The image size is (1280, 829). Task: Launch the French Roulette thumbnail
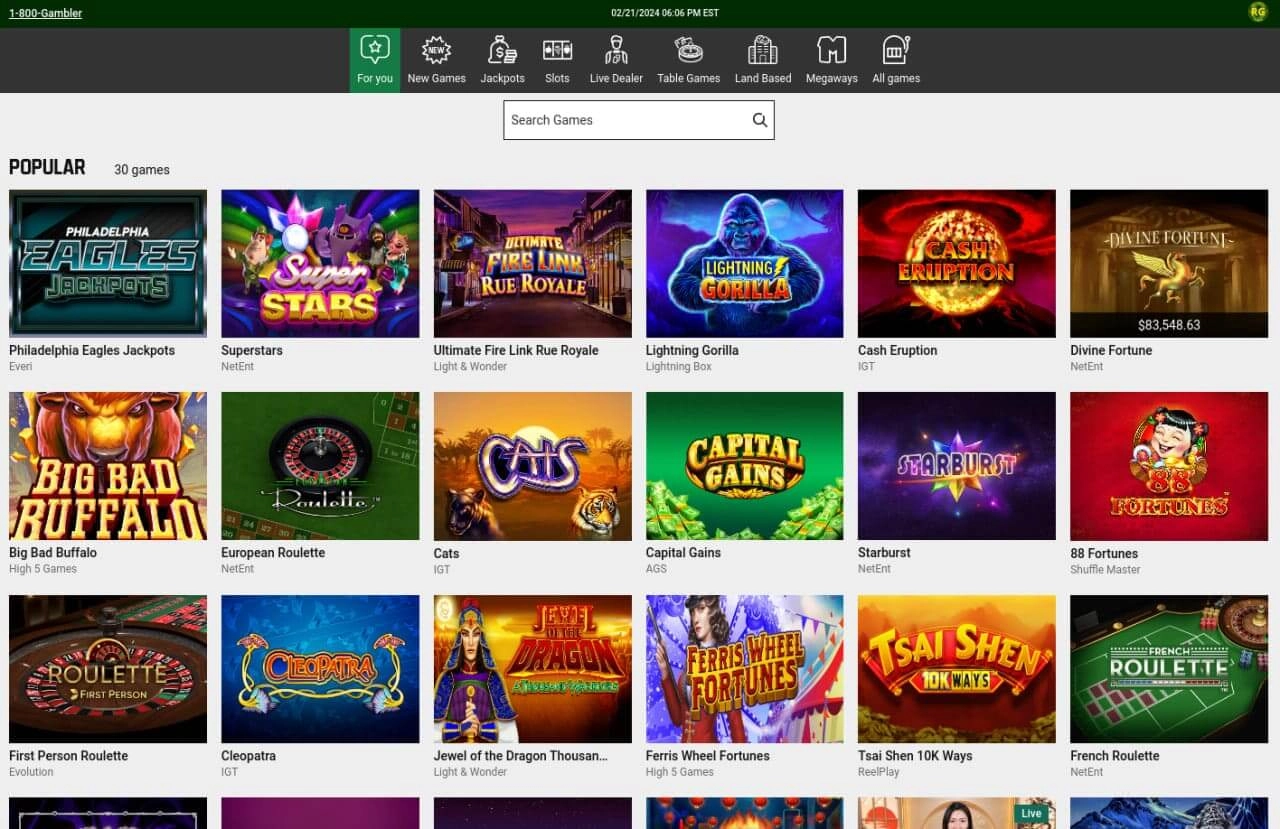click(x=1168, y=669)
